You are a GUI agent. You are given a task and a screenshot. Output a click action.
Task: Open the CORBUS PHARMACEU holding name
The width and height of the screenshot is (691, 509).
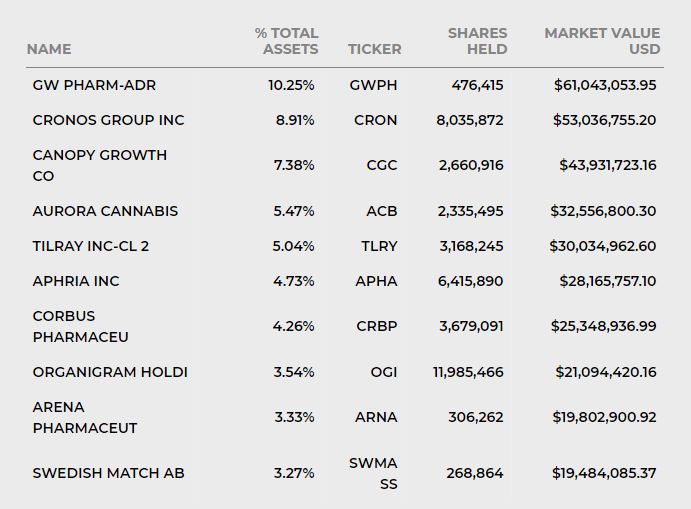[x=80, y=326]
